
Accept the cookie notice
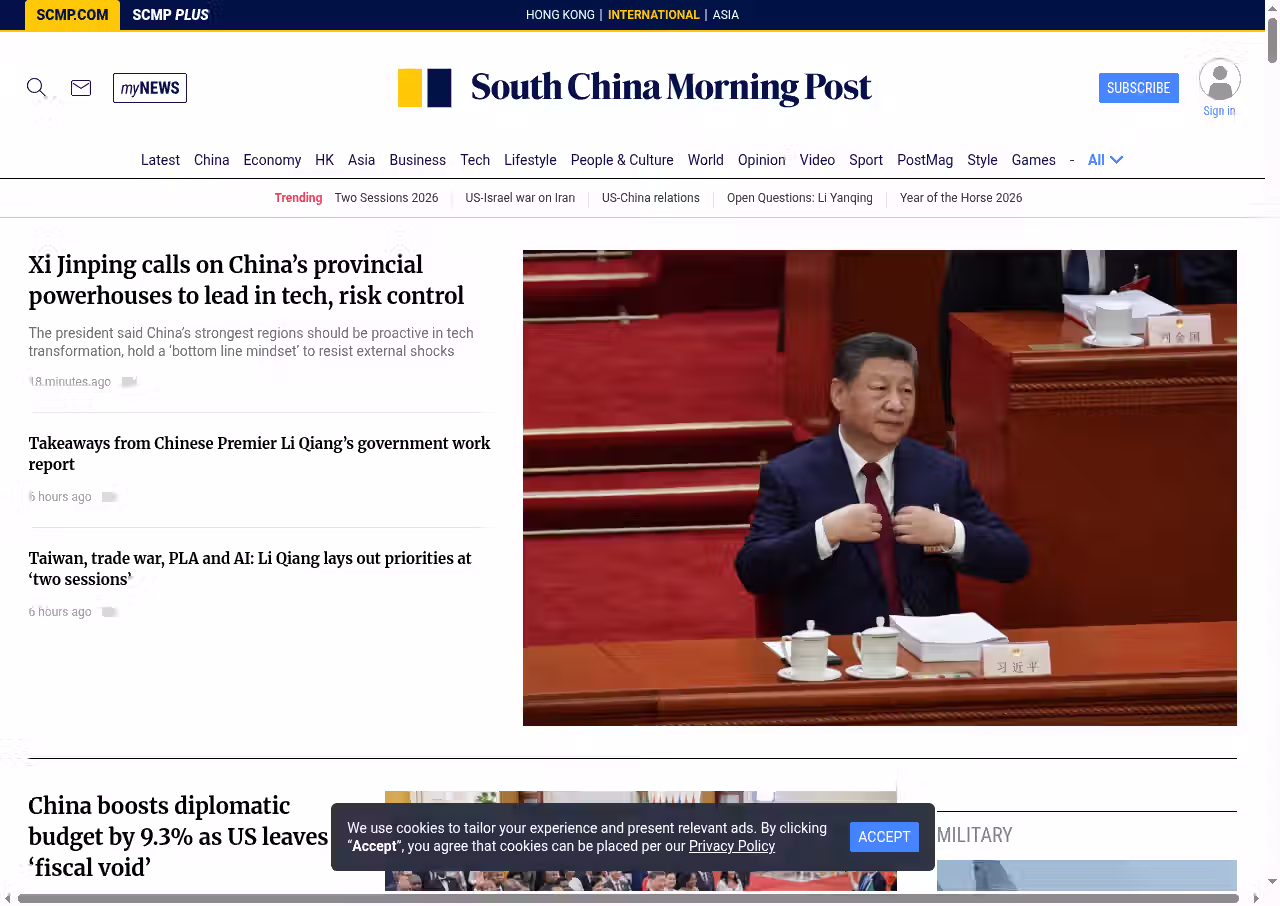(x=884, y=837)
